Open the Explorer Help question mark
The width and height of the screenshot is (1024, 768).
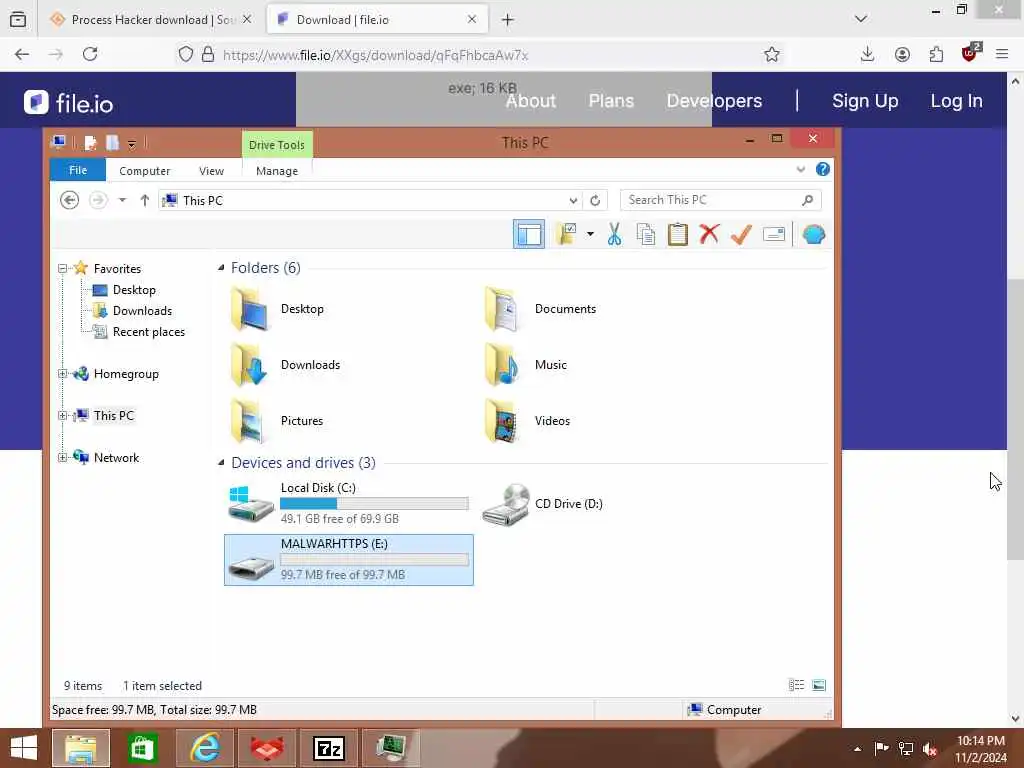[x=823, y=170]
